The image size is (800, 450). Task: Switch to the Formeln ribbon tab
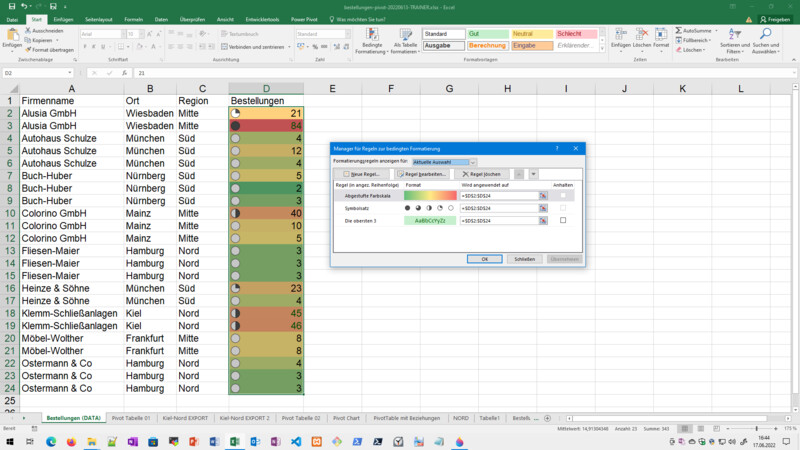click(x=134, y=19)
